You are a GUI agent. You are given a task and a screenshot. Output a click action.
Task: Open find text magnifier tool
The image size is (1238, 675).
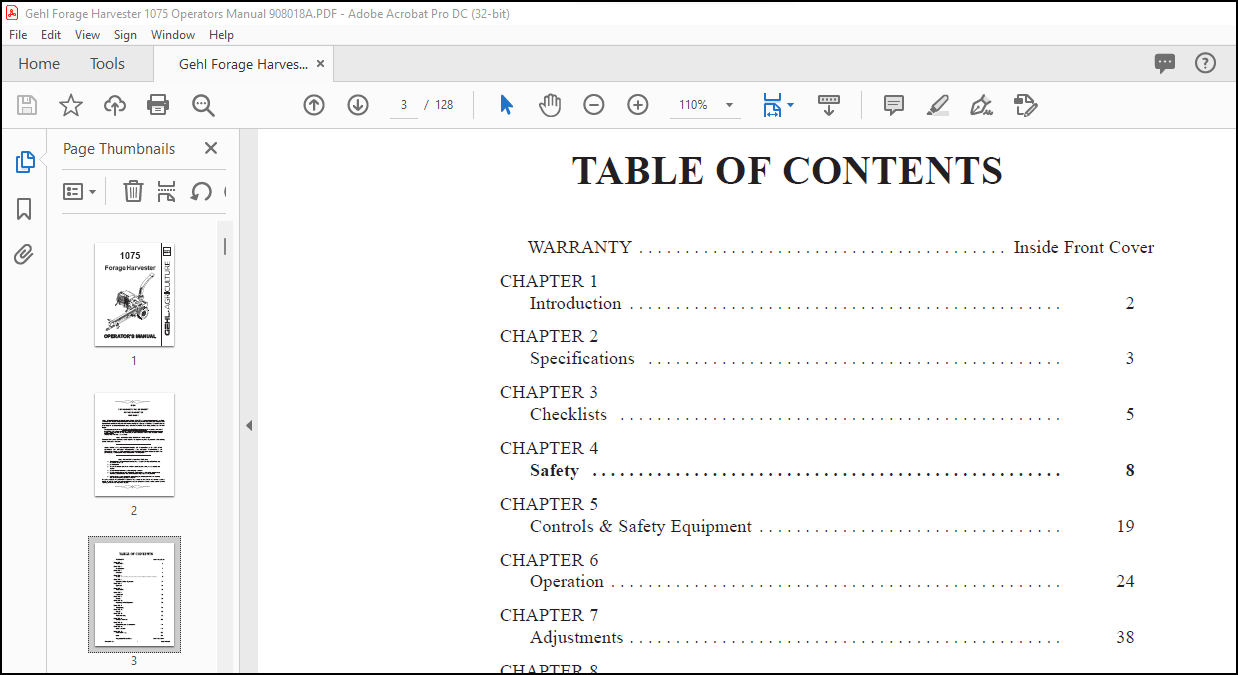[x=203, y=105]
